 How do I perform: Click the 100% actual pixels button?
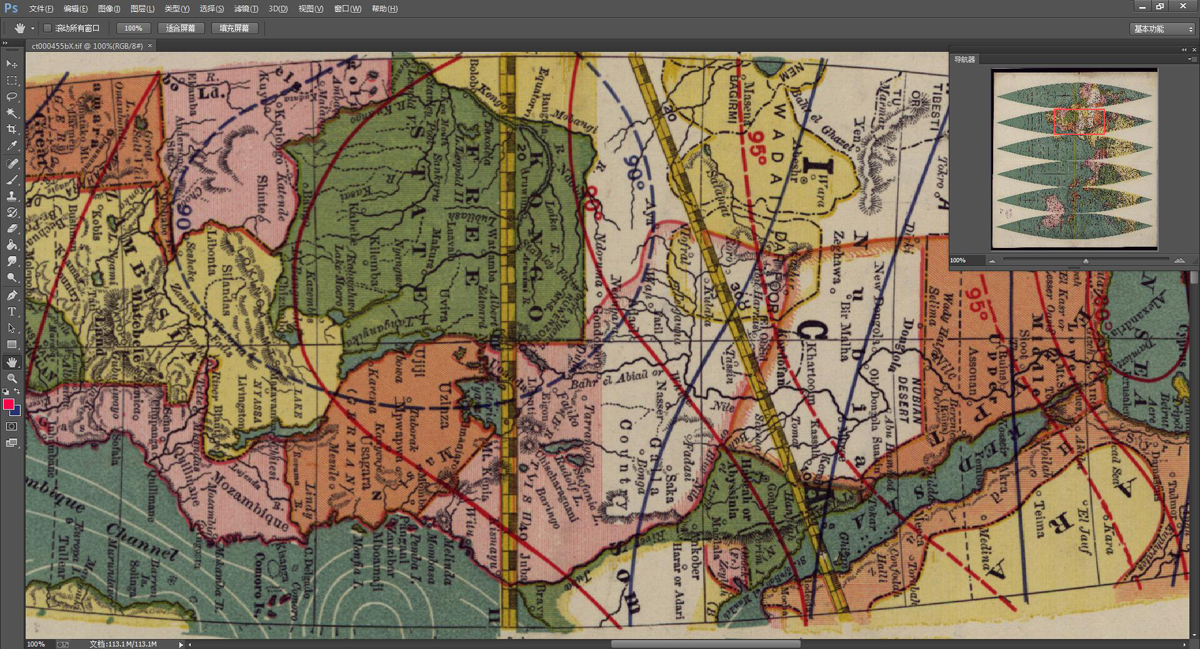133,28
